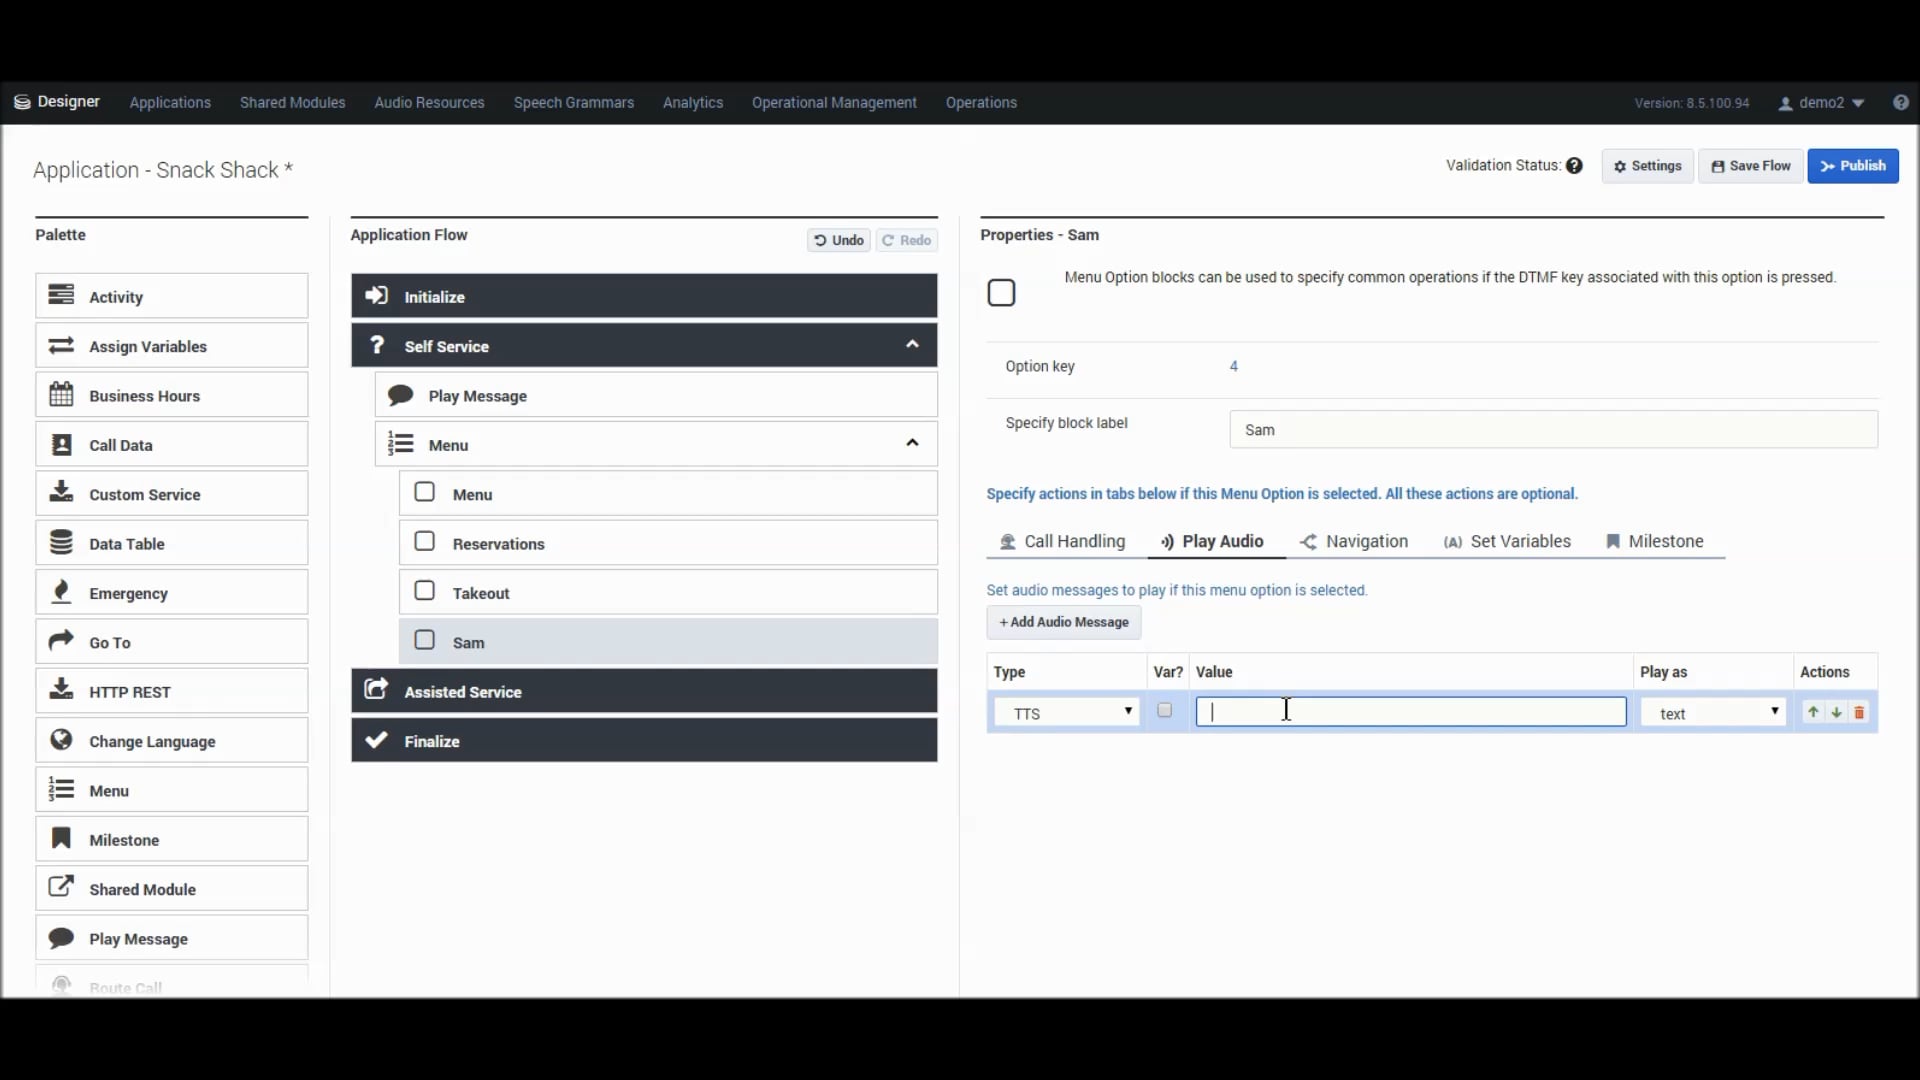Viewport: 1920px width, 1080px height.
Task: Collapse the Self Service section
Action: (x=911, y=344)
